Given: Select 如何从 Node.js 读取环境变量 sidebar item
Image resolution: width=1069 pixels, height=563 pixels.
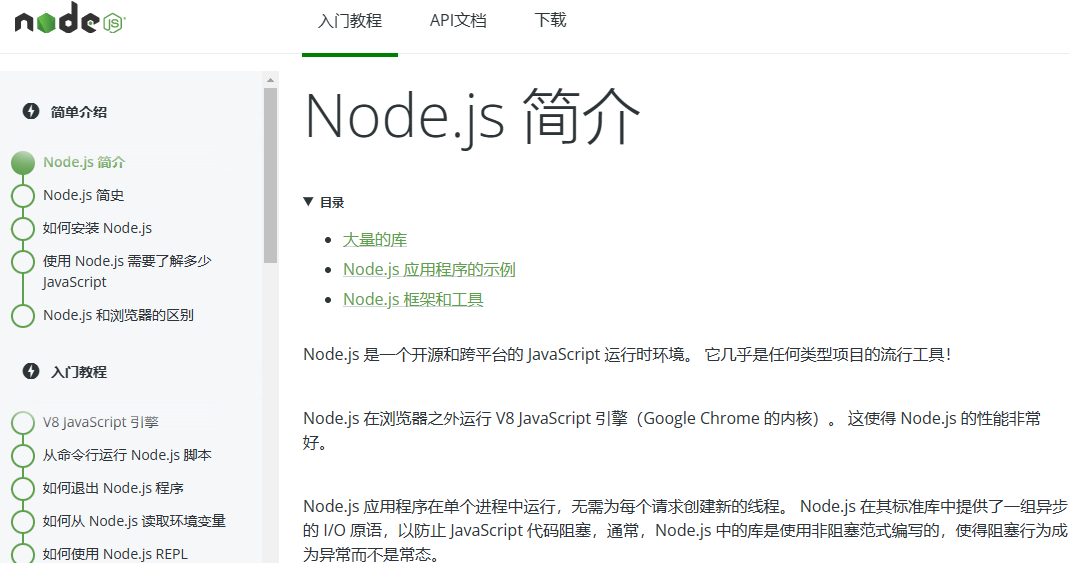Looking at the screenshot, I should click(x=134, y=521).
